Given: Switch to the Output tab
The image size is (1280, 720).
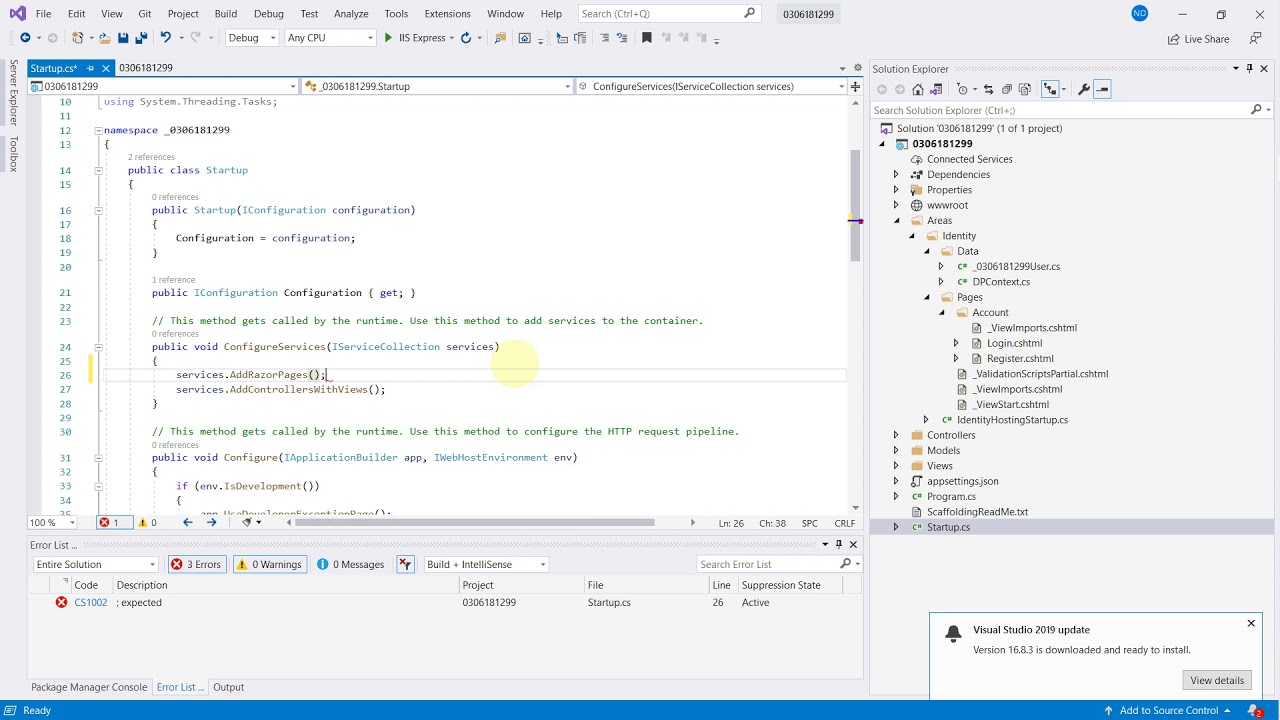Looking at the screenshot, I should point(228,687).
